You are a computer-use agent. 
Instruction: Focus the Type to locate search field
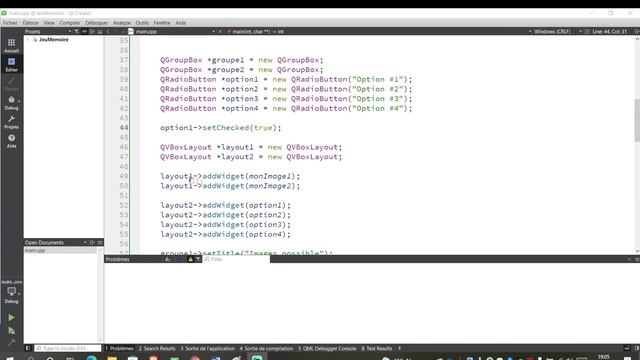tap(68, 348)
